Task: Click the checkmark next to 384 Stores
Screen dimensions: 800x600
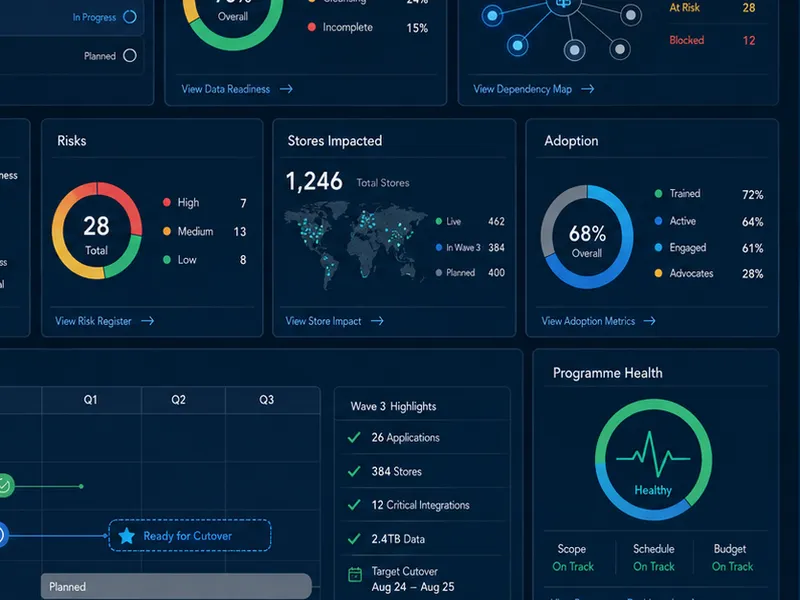Action: click(x=354, y=471)
